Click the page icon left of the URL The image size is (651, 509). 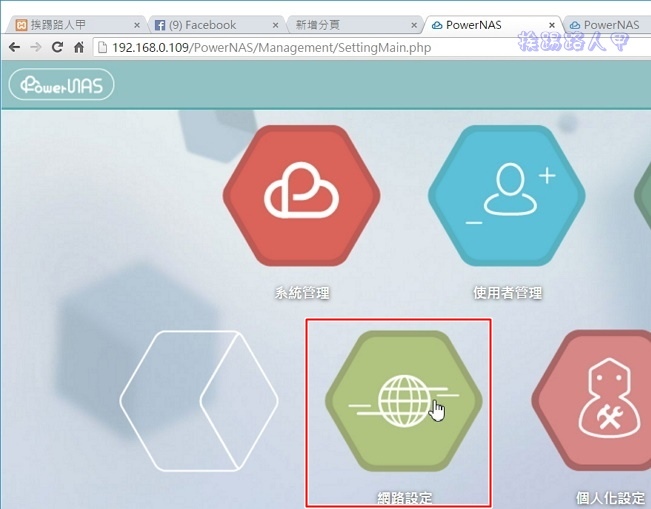click(101, 47)
